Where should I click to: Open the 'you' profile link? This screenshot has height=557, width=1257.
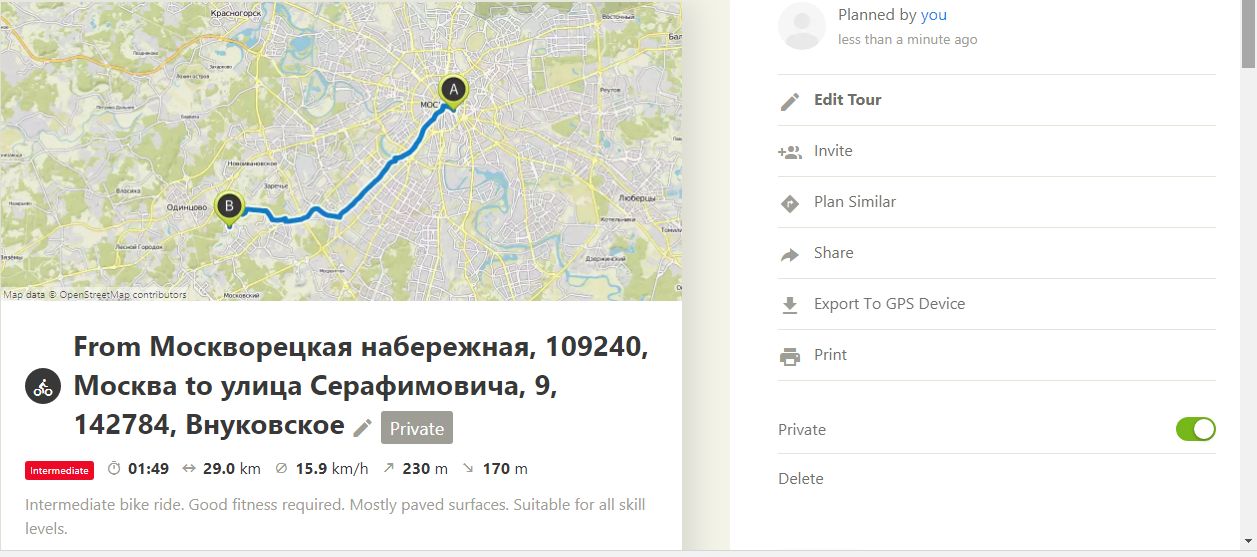(x=934, y=15)
